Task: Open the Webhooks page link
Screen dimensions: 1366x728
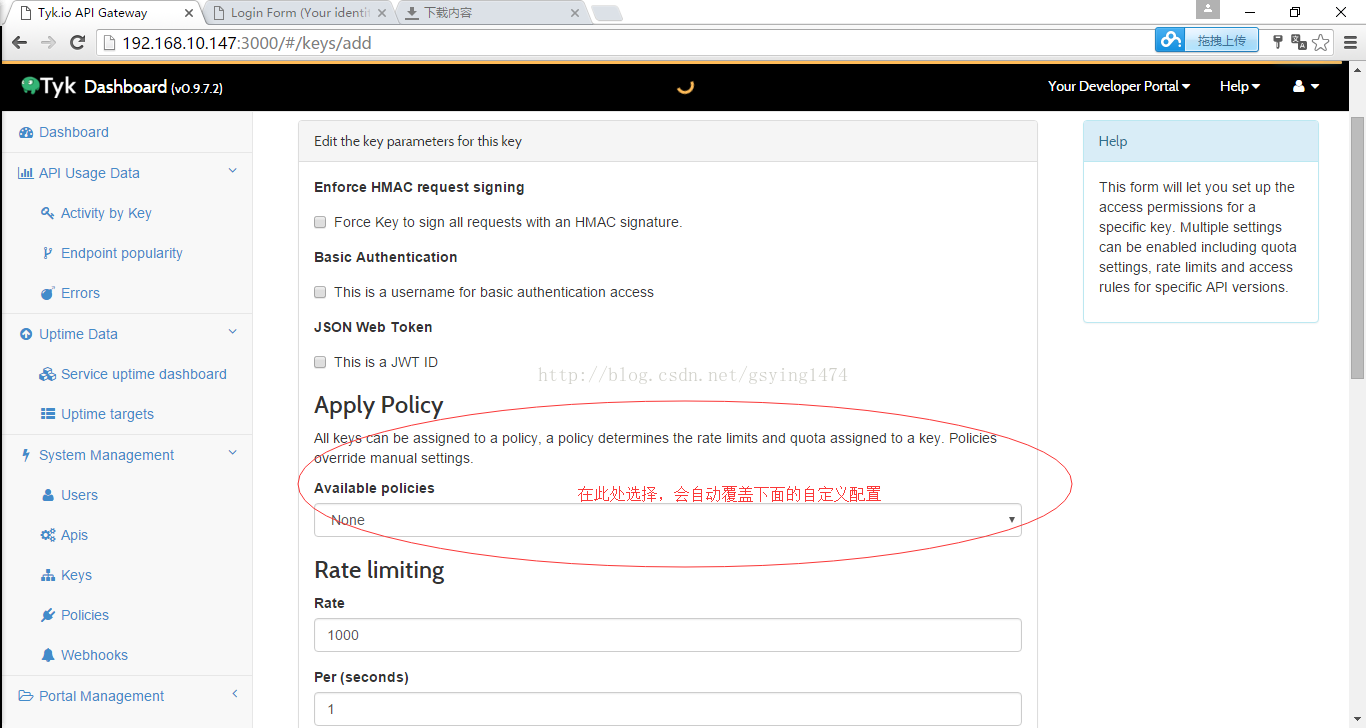Action: tap(94, 655)
